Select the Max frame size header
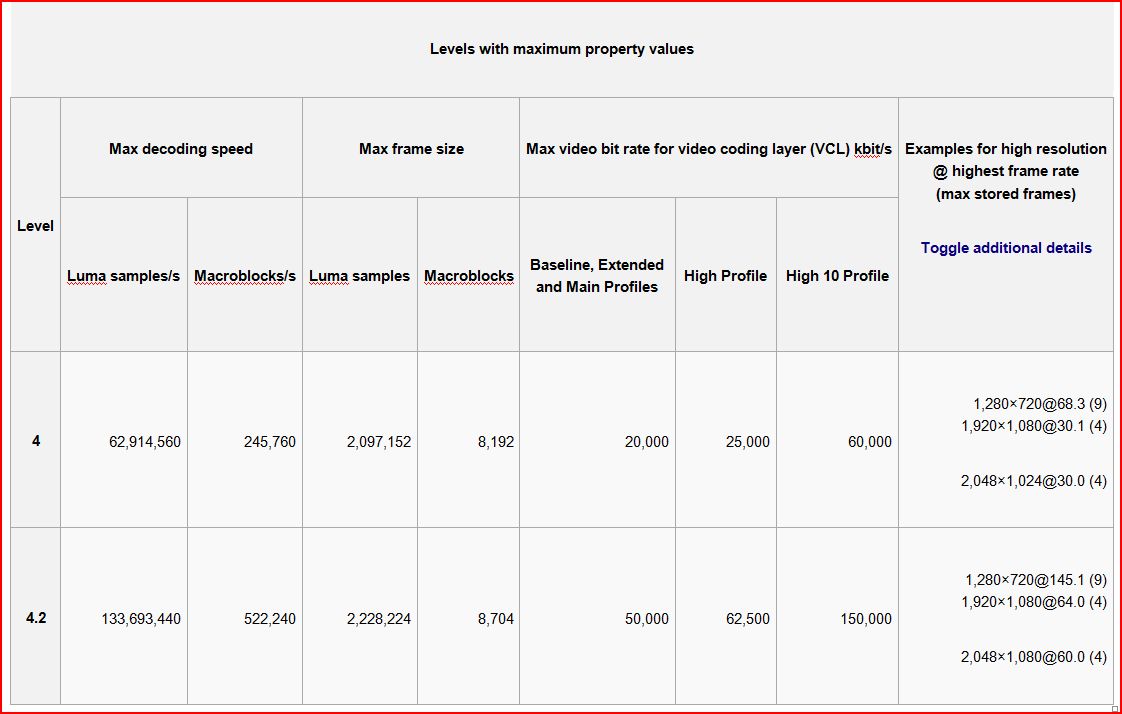The height and width of the screenshot is (714, 1122). coord(411,149)
